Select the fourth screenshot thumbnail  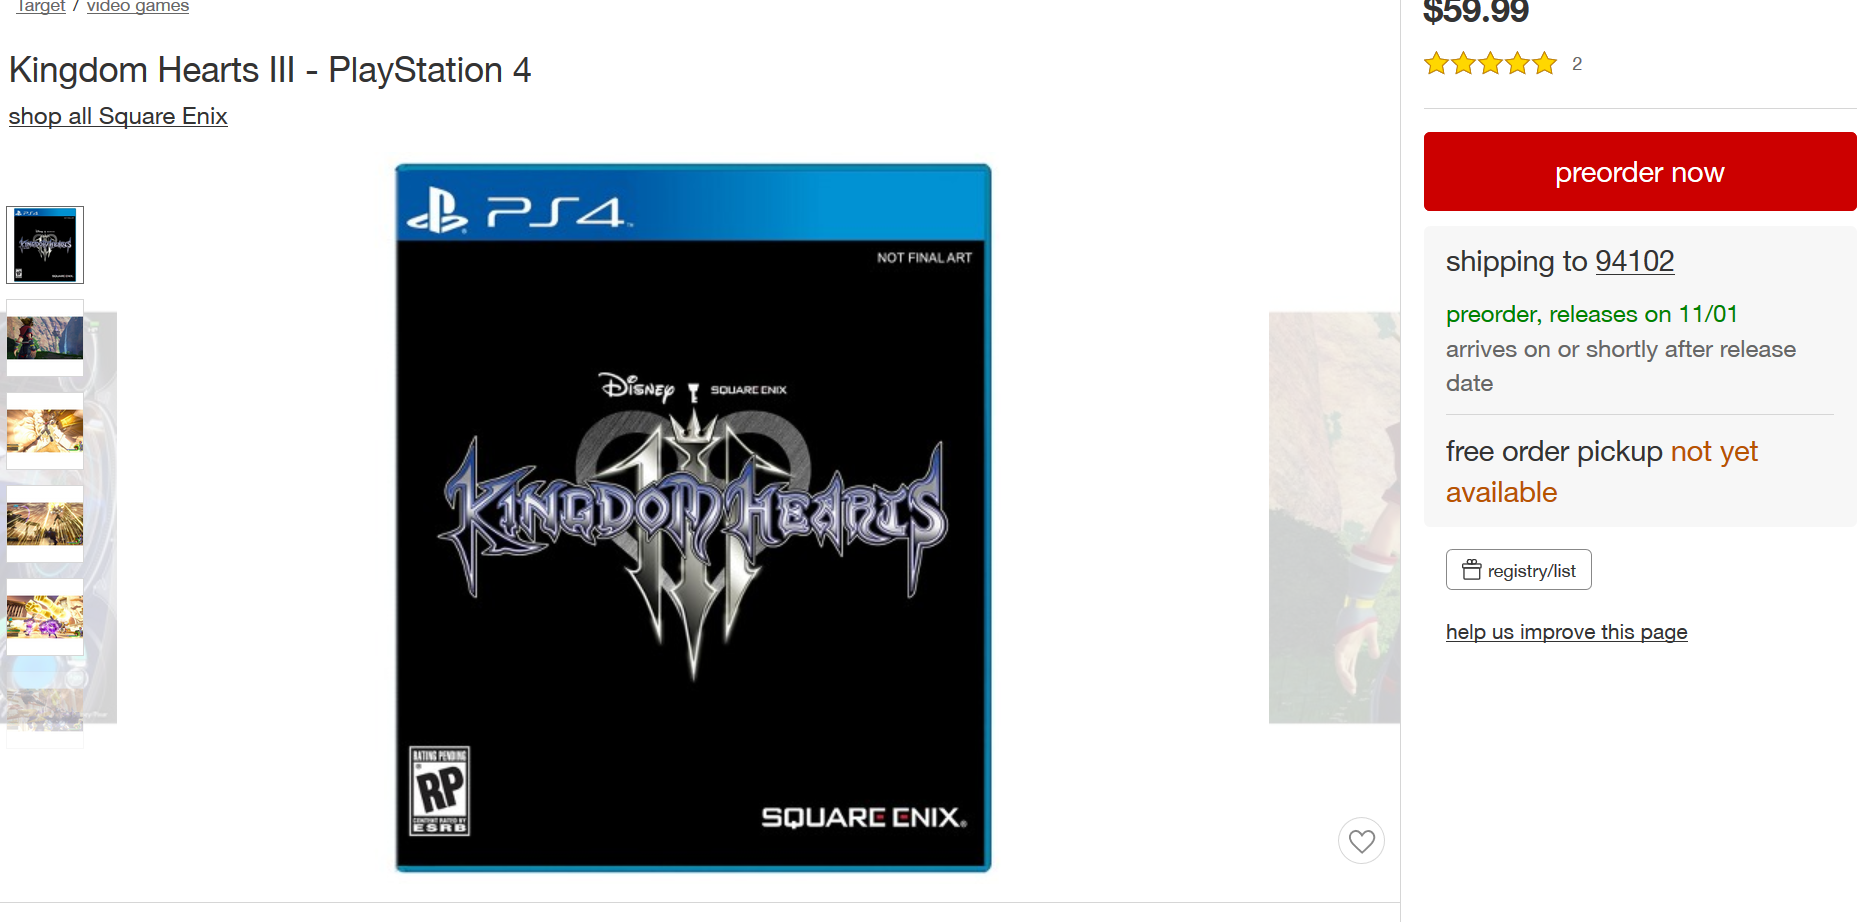pos(45,524)
